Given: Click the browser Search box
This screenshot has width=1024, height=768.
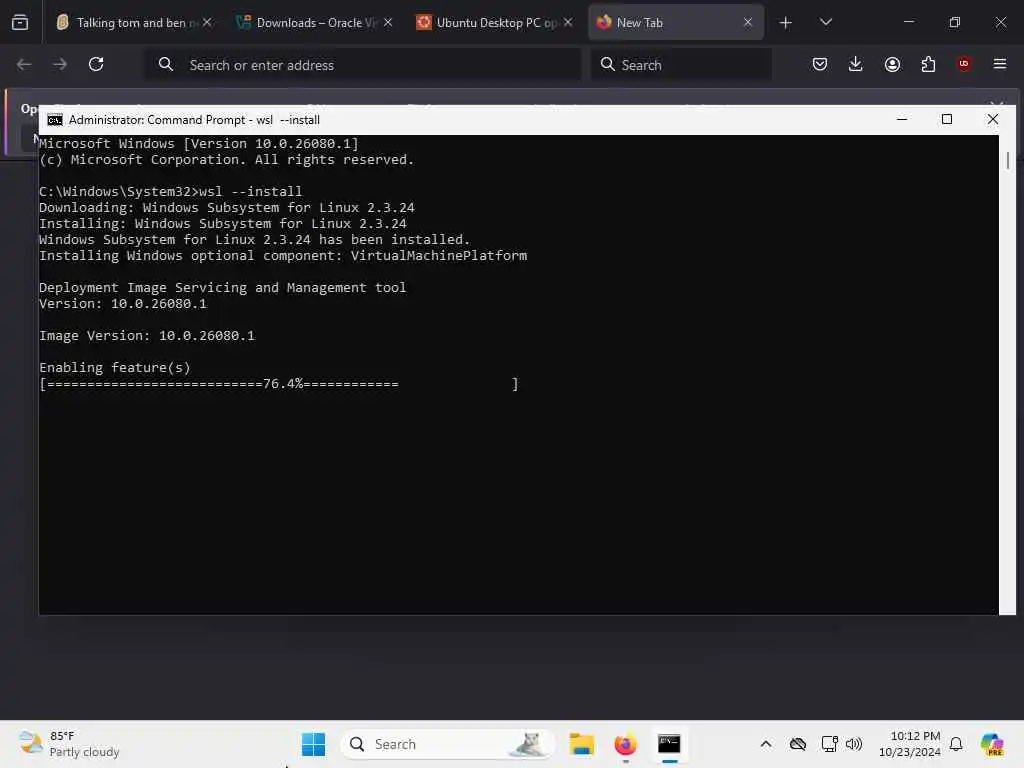Looking at the screenshot, I should tap(681, 65).
